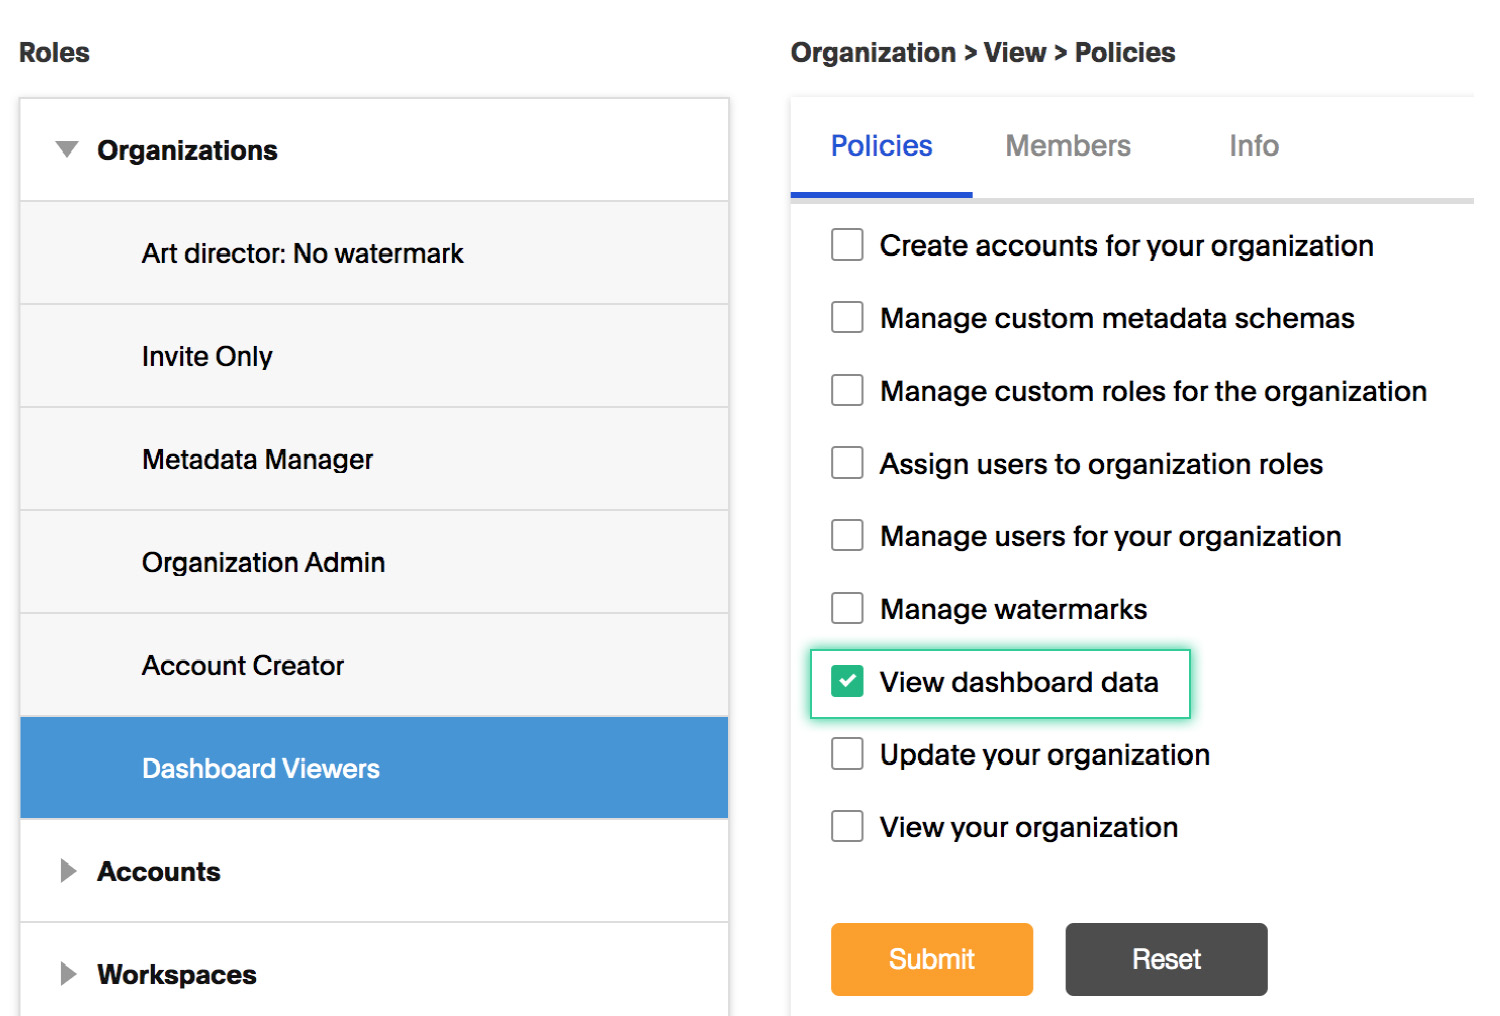The image size is (1500, 1016).
Task: Click the Reset button
Action: click(x=1166, y=959)
